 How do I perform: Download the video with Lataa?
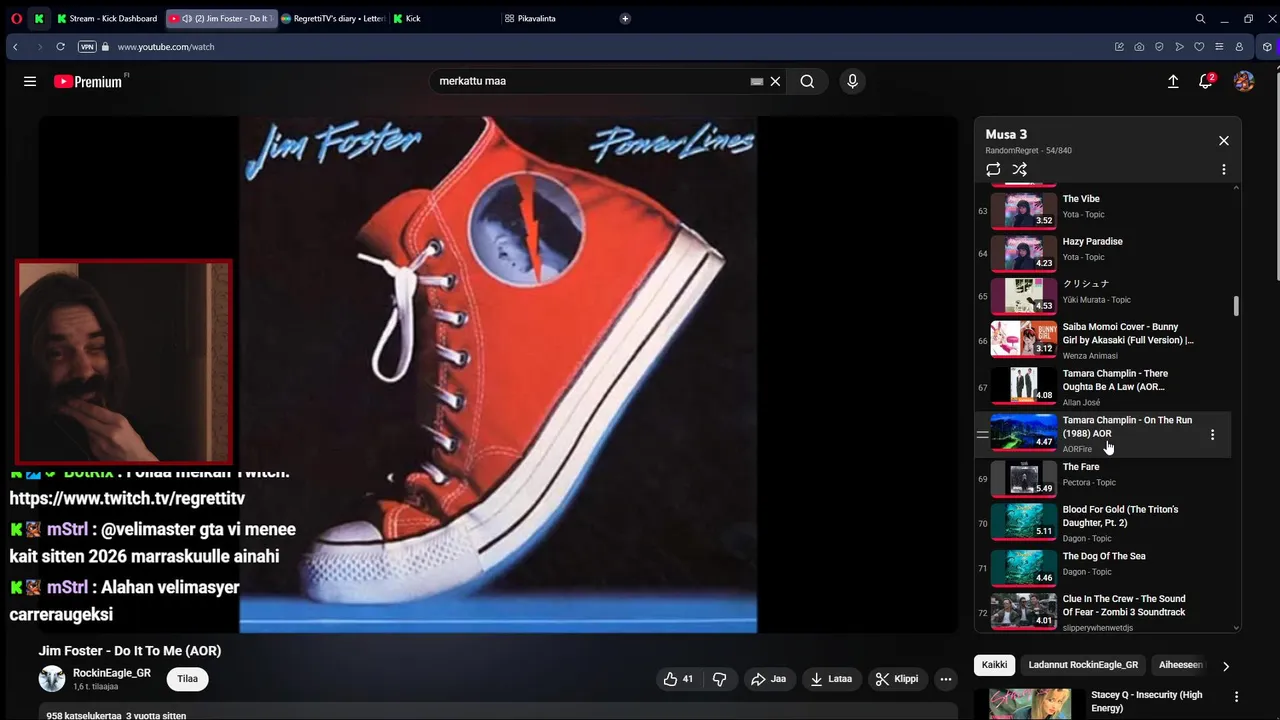(x=831, y=679)
